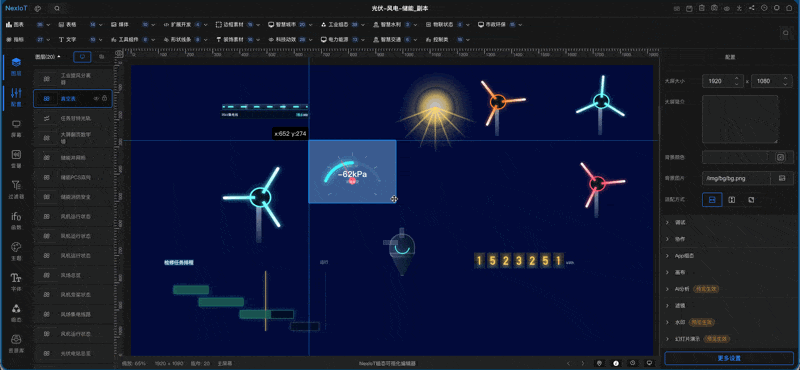Open the 图层 layers sidebar panel
The width and height of the screenshot is (800, 370).
pos(16,67)
